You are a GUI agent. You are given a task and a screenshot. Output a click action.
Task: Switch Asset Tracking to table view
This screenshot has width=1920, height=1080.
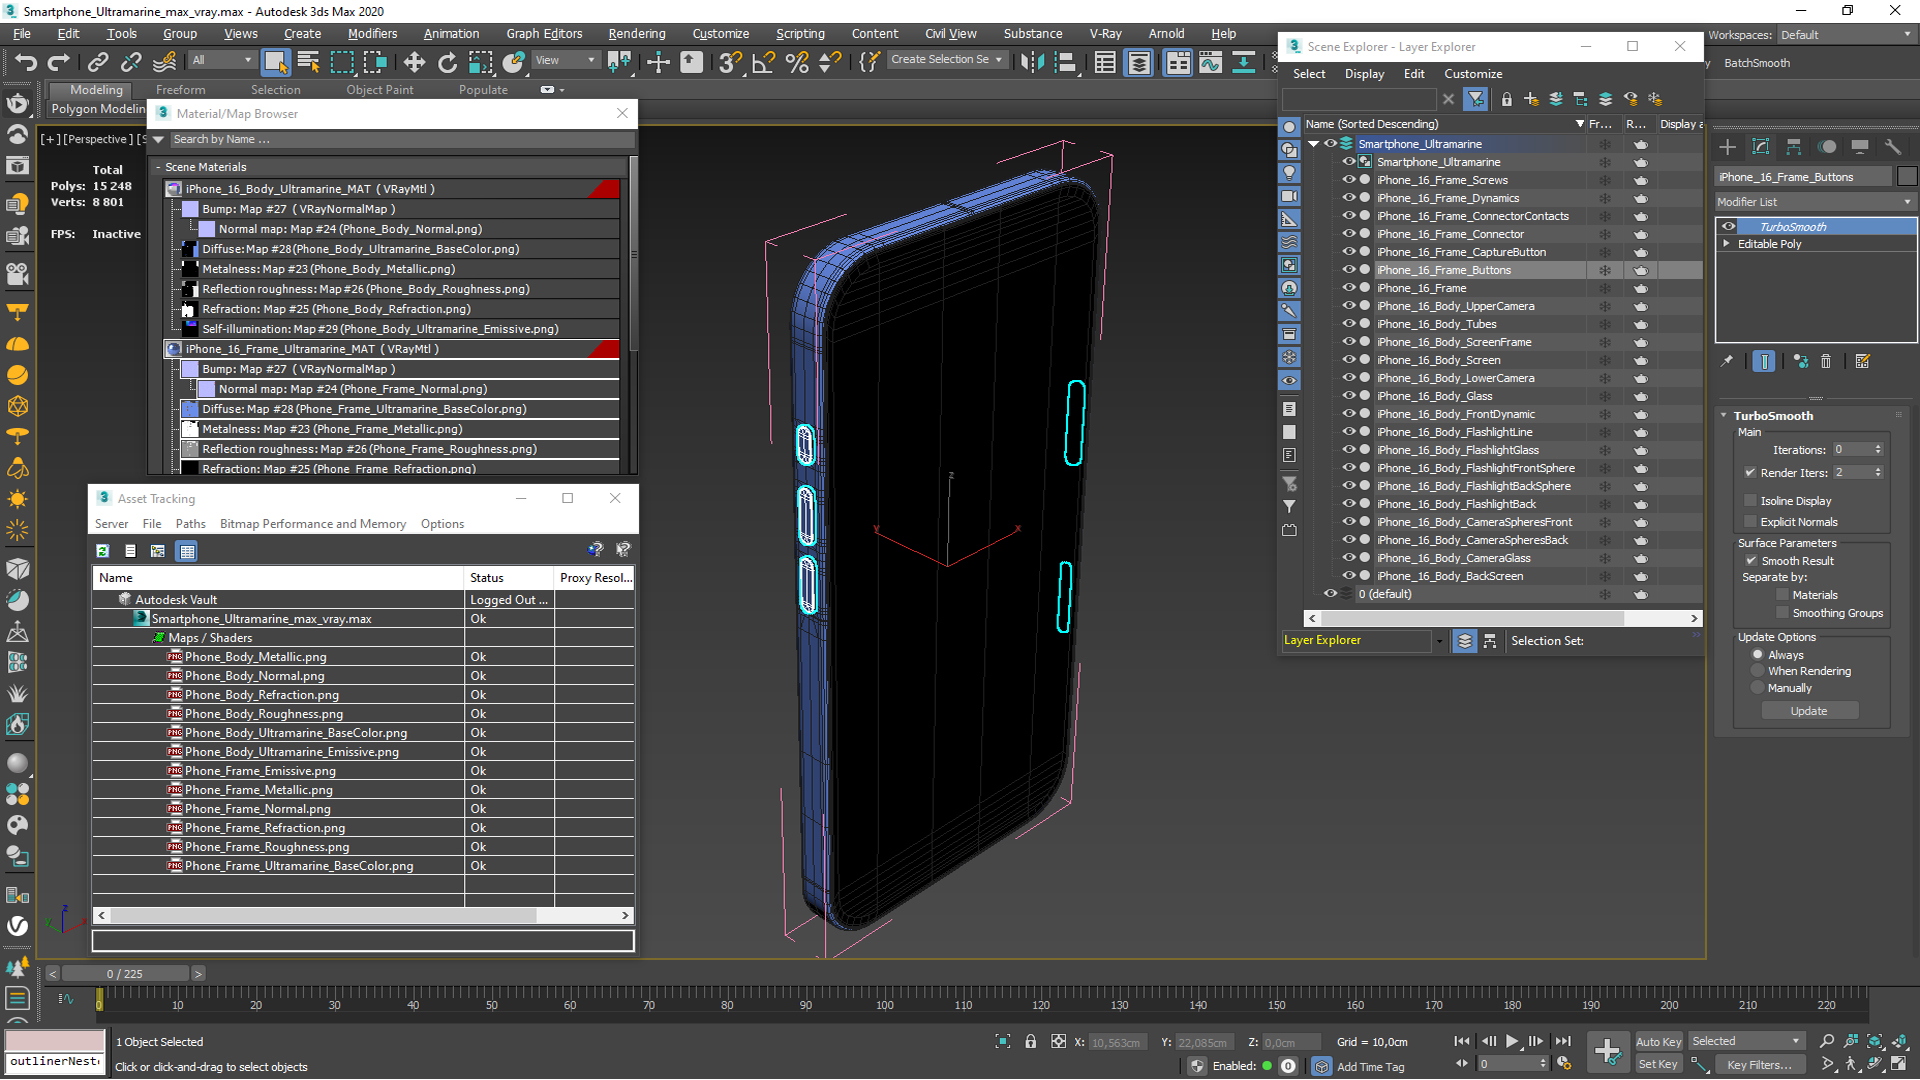tap(187, 551)
